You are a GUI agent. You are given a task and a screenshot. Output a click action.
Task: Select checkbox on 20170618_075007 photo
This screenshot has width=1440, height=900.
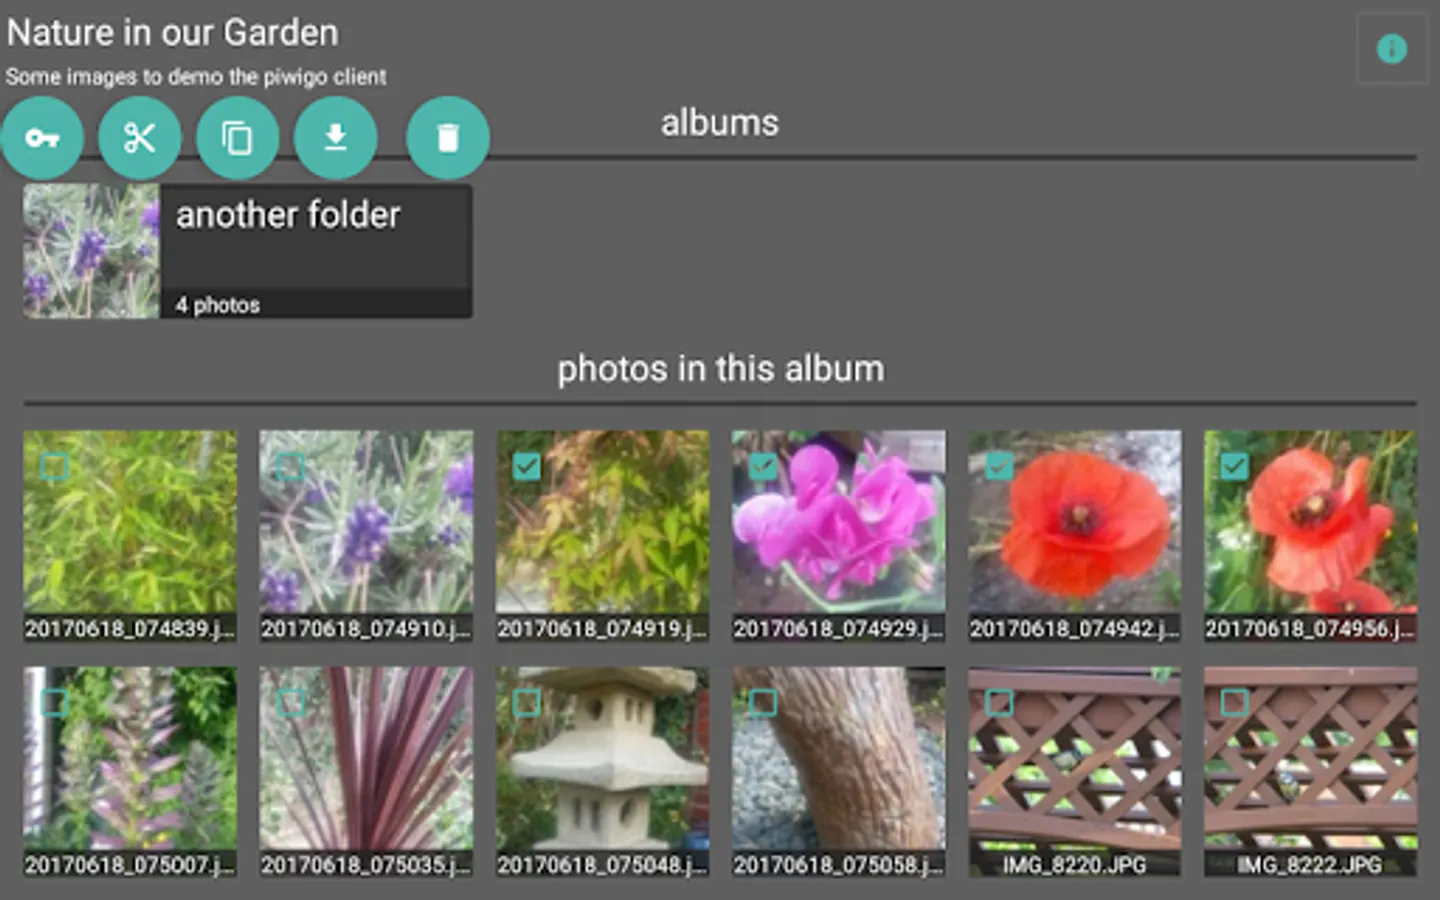pyautogui.click(x=54, y=702)
